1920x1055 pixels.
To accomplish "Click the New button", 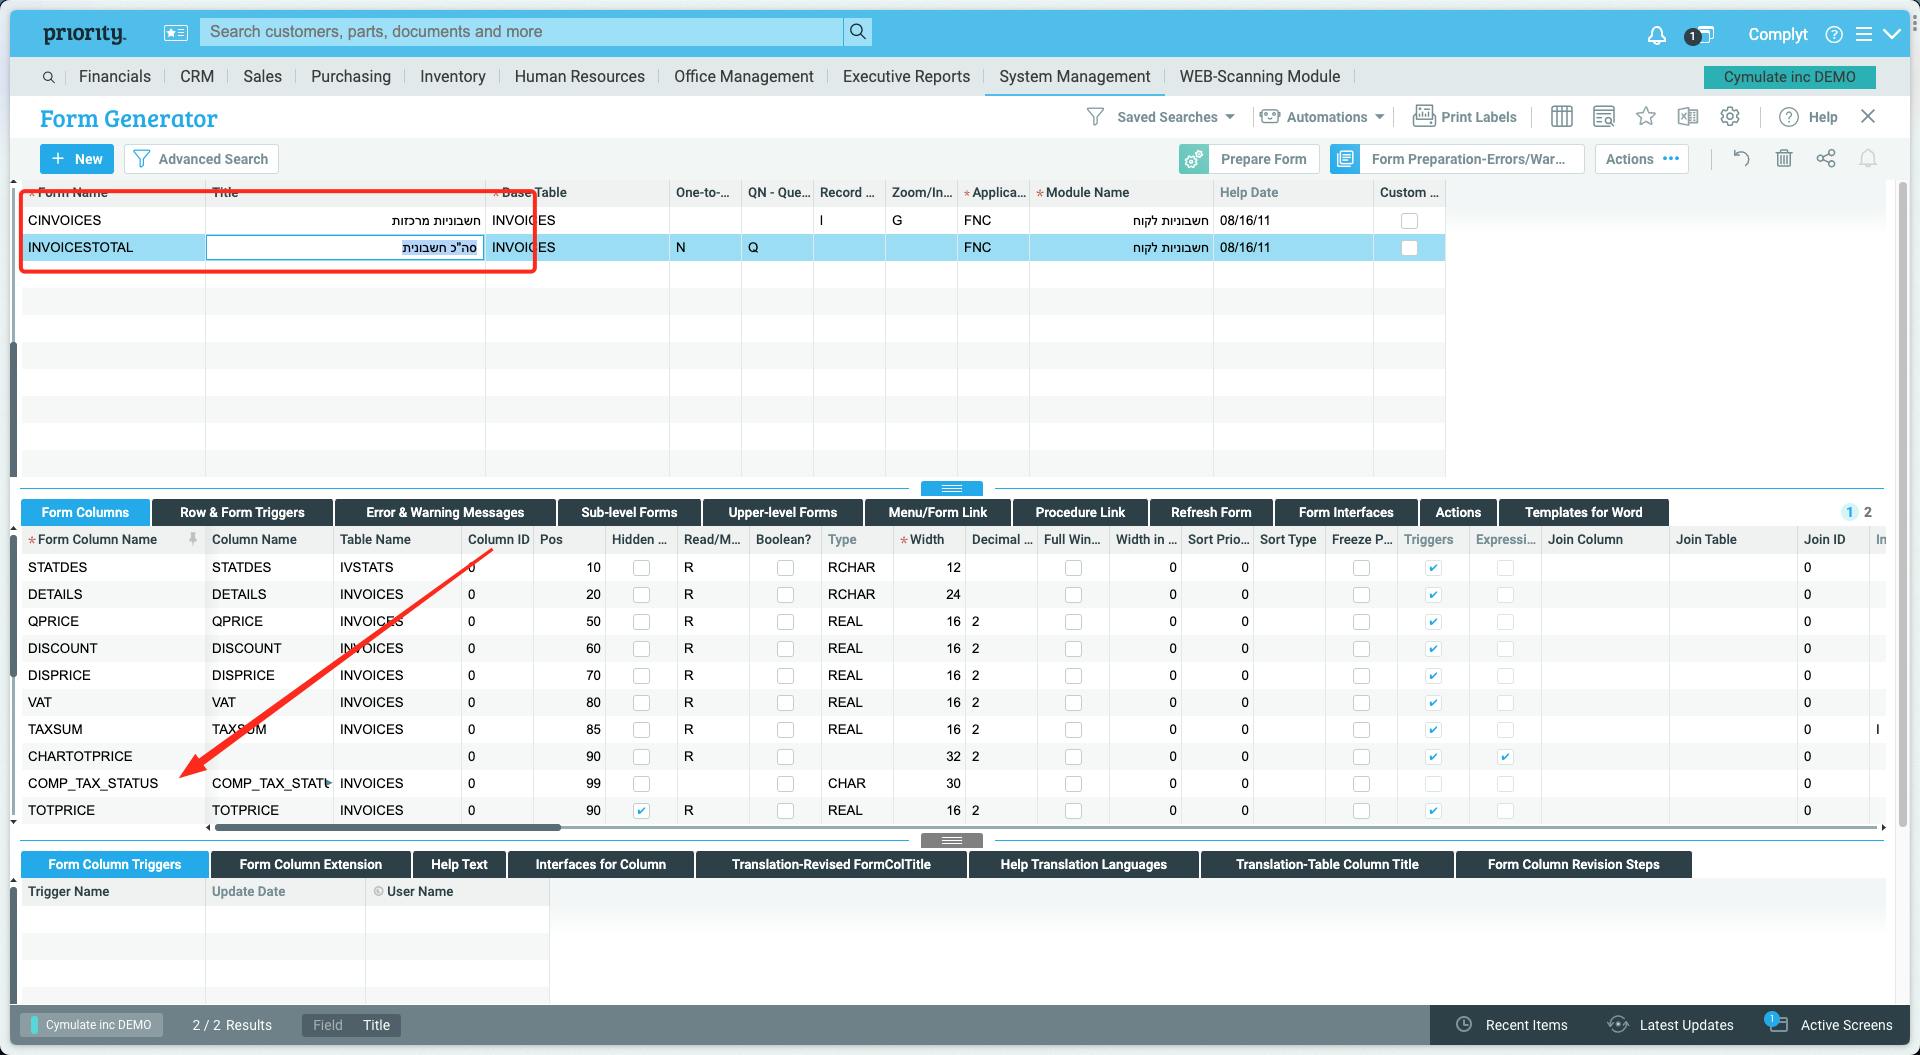I will click(x=78, y=159).
